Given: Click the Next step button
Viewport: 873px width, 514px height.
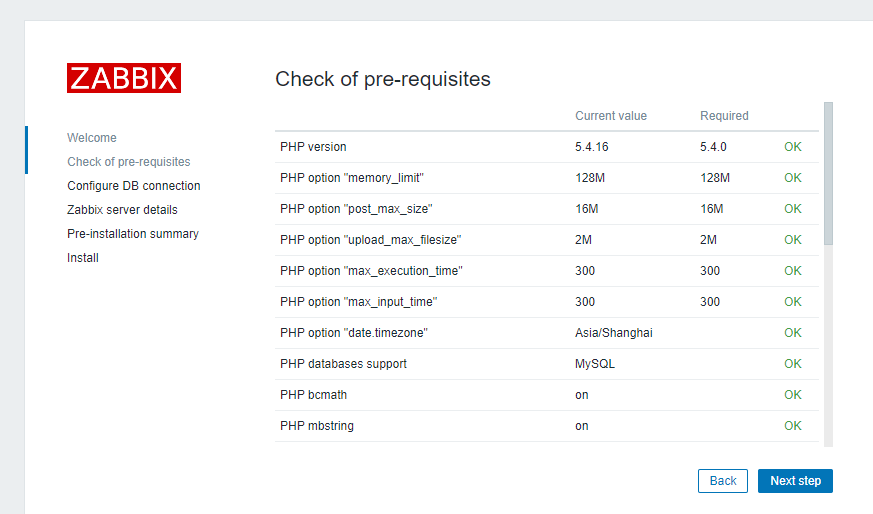Looking at the screenshot, I should 795,481.
